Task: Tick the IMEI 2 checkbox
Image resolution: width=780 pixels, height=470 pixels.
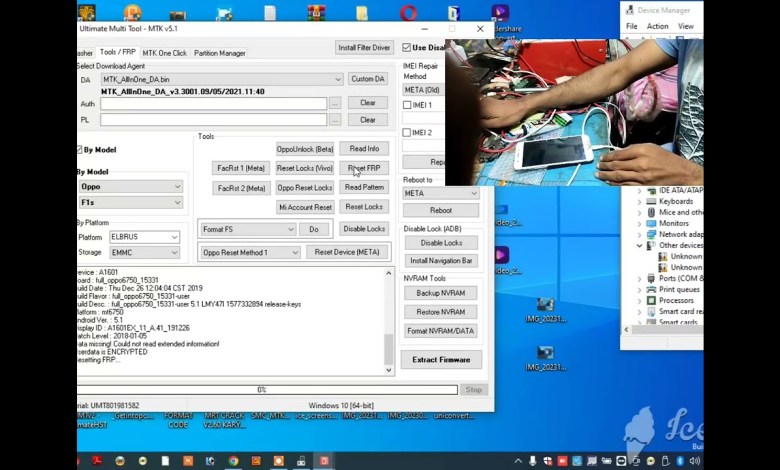Action: (x=407, y=133)
